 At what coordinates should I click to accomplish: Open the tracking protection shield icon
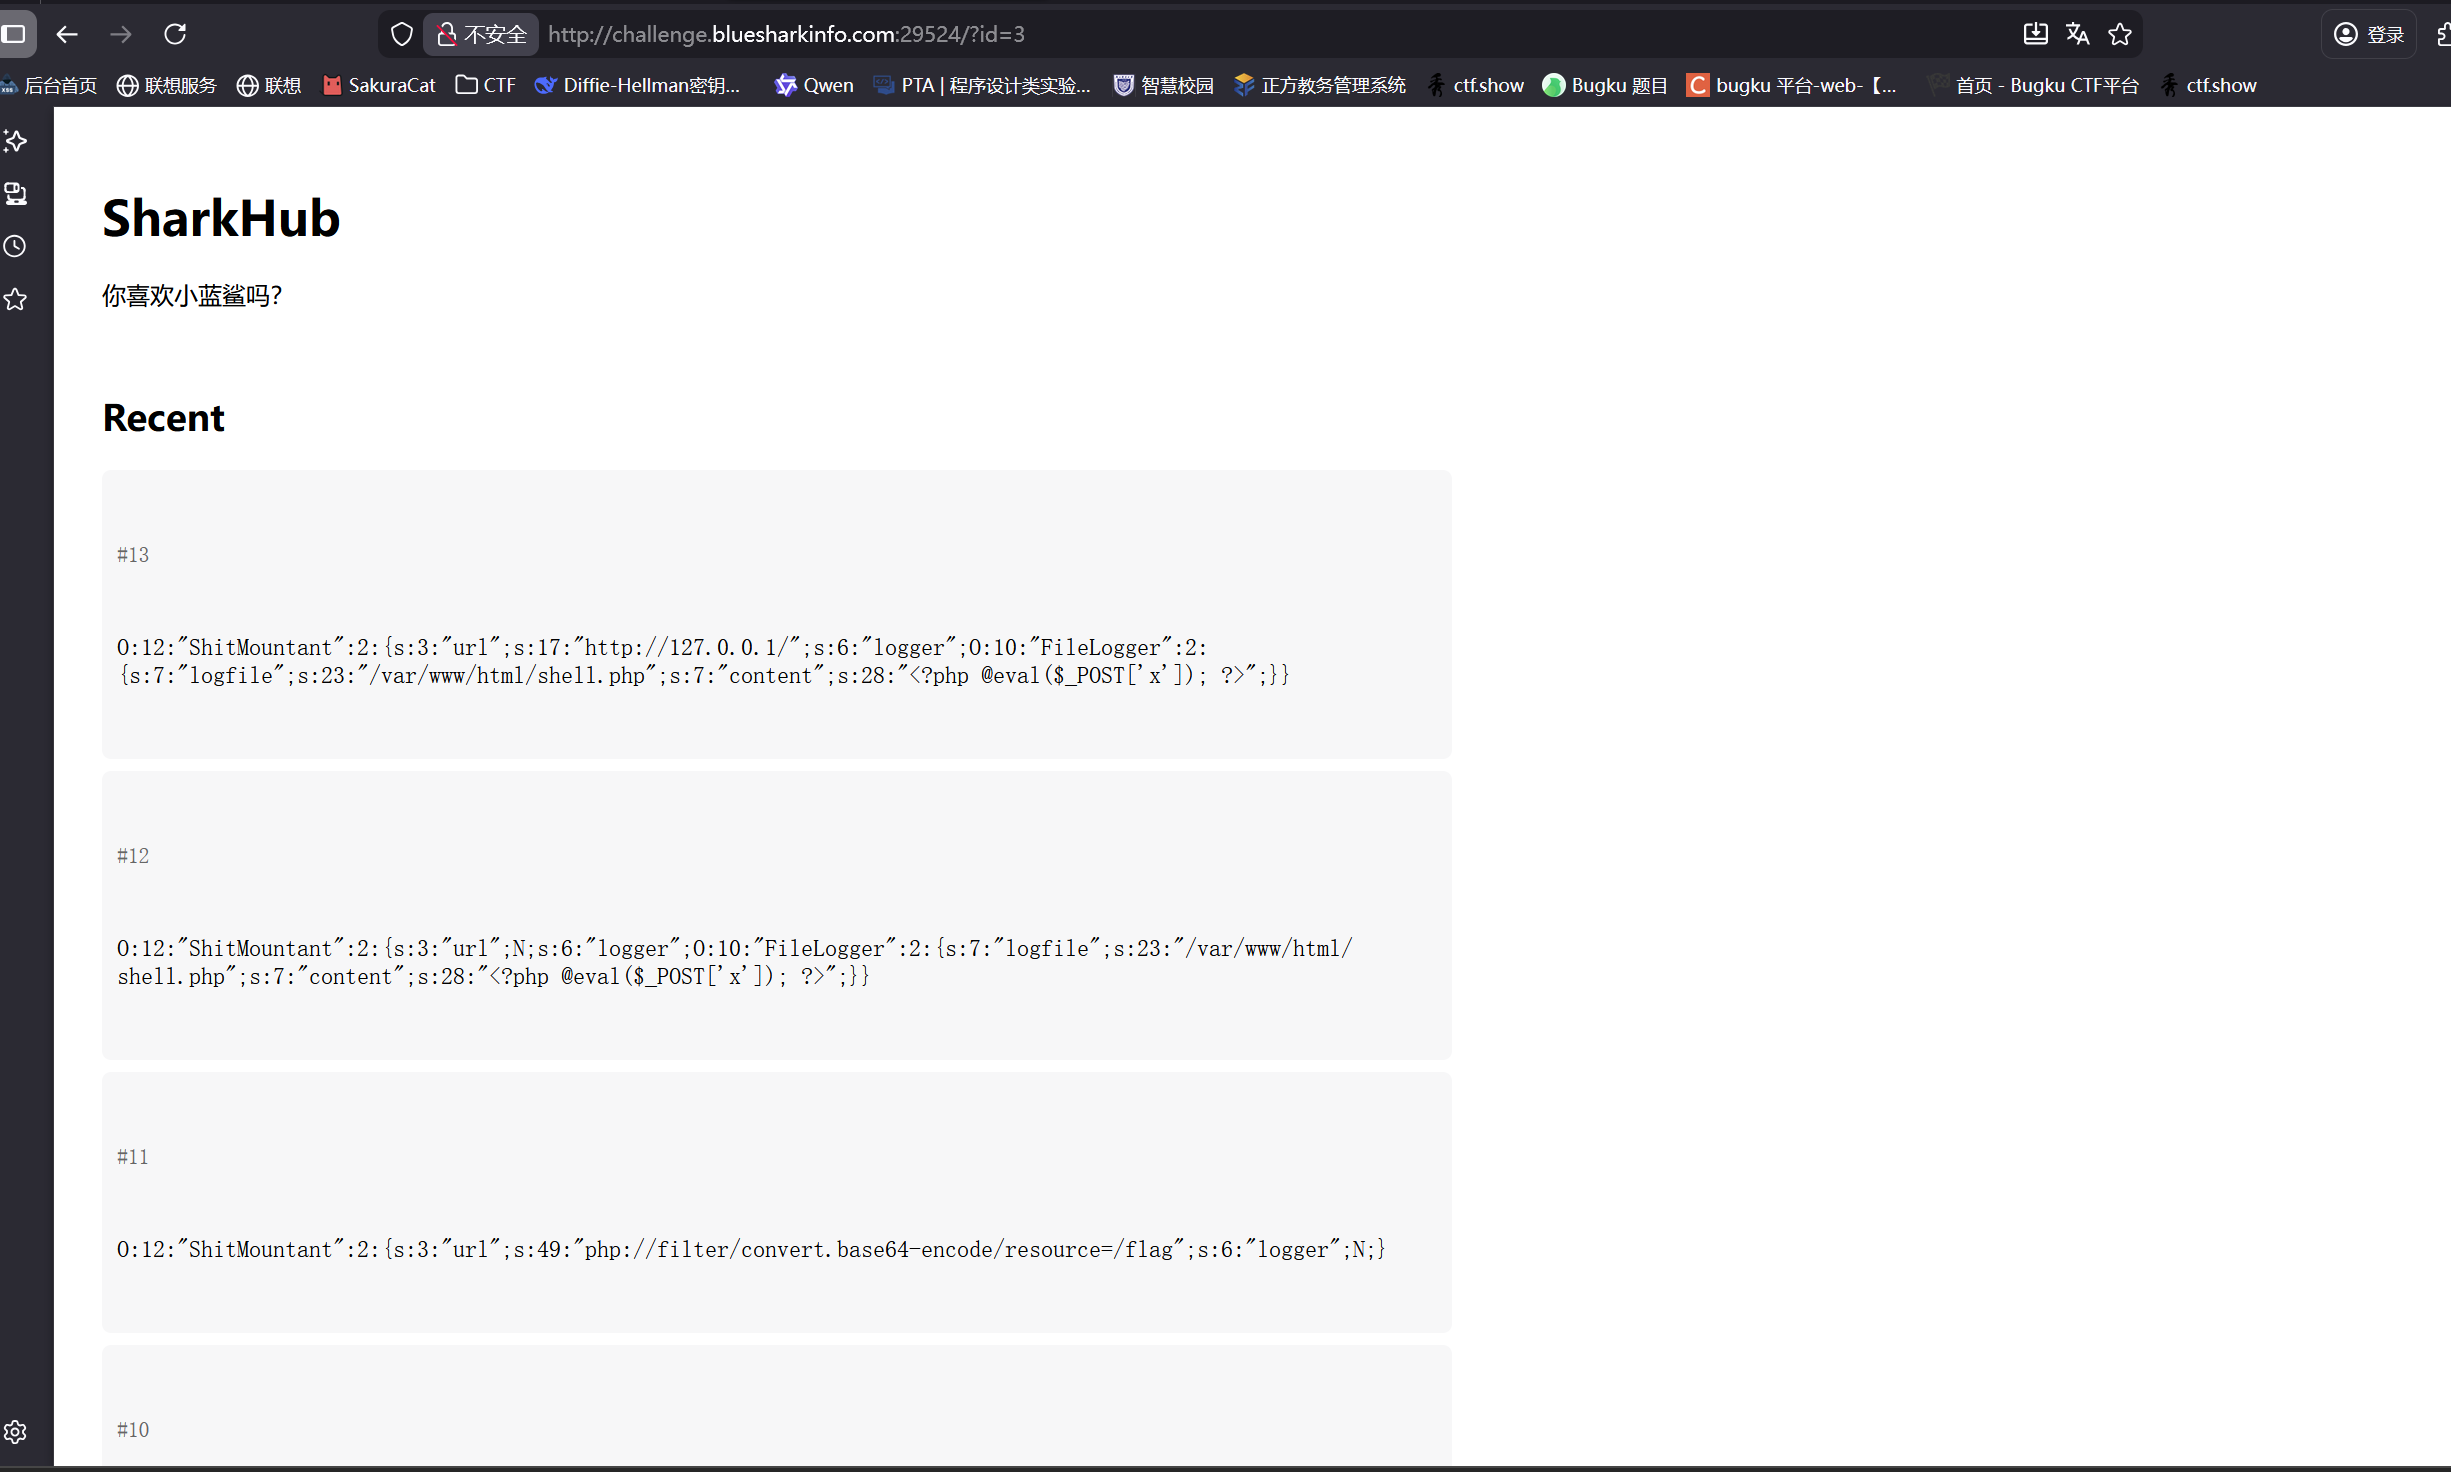coord(401,34)
